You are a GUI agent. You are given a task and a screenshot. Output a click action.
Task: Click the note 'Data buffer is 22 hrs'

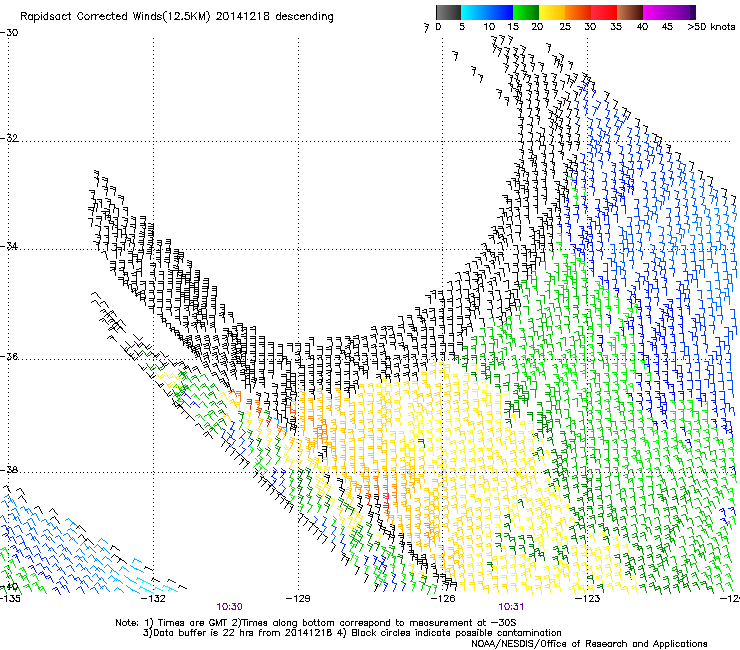pyautogui.click(x=202, y=633)
